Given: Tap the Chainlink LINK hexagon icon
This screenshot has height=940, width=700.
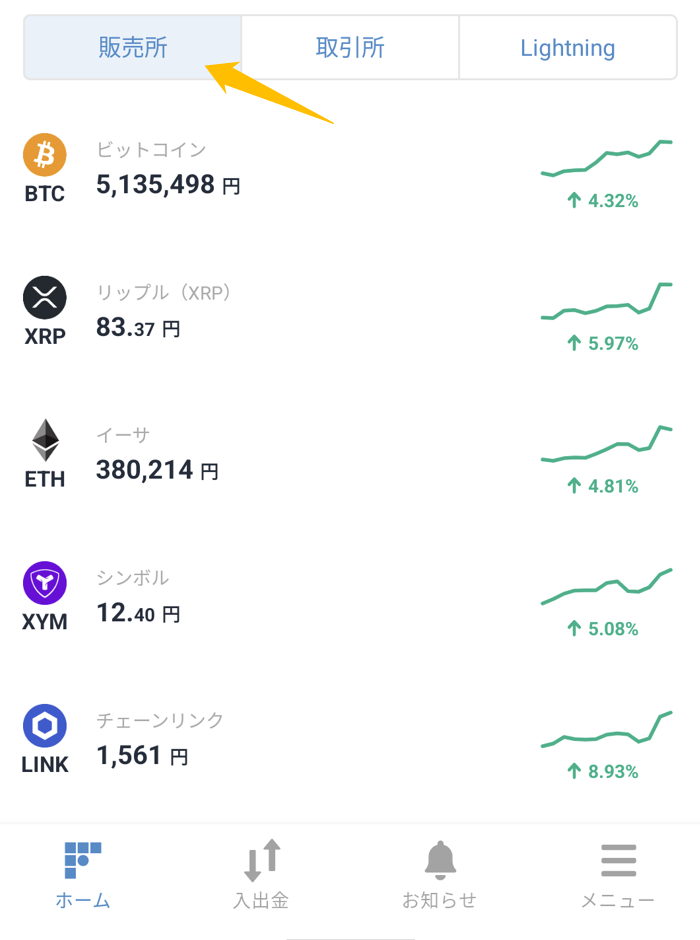Looking at the screenshot, I should point(45,725).
